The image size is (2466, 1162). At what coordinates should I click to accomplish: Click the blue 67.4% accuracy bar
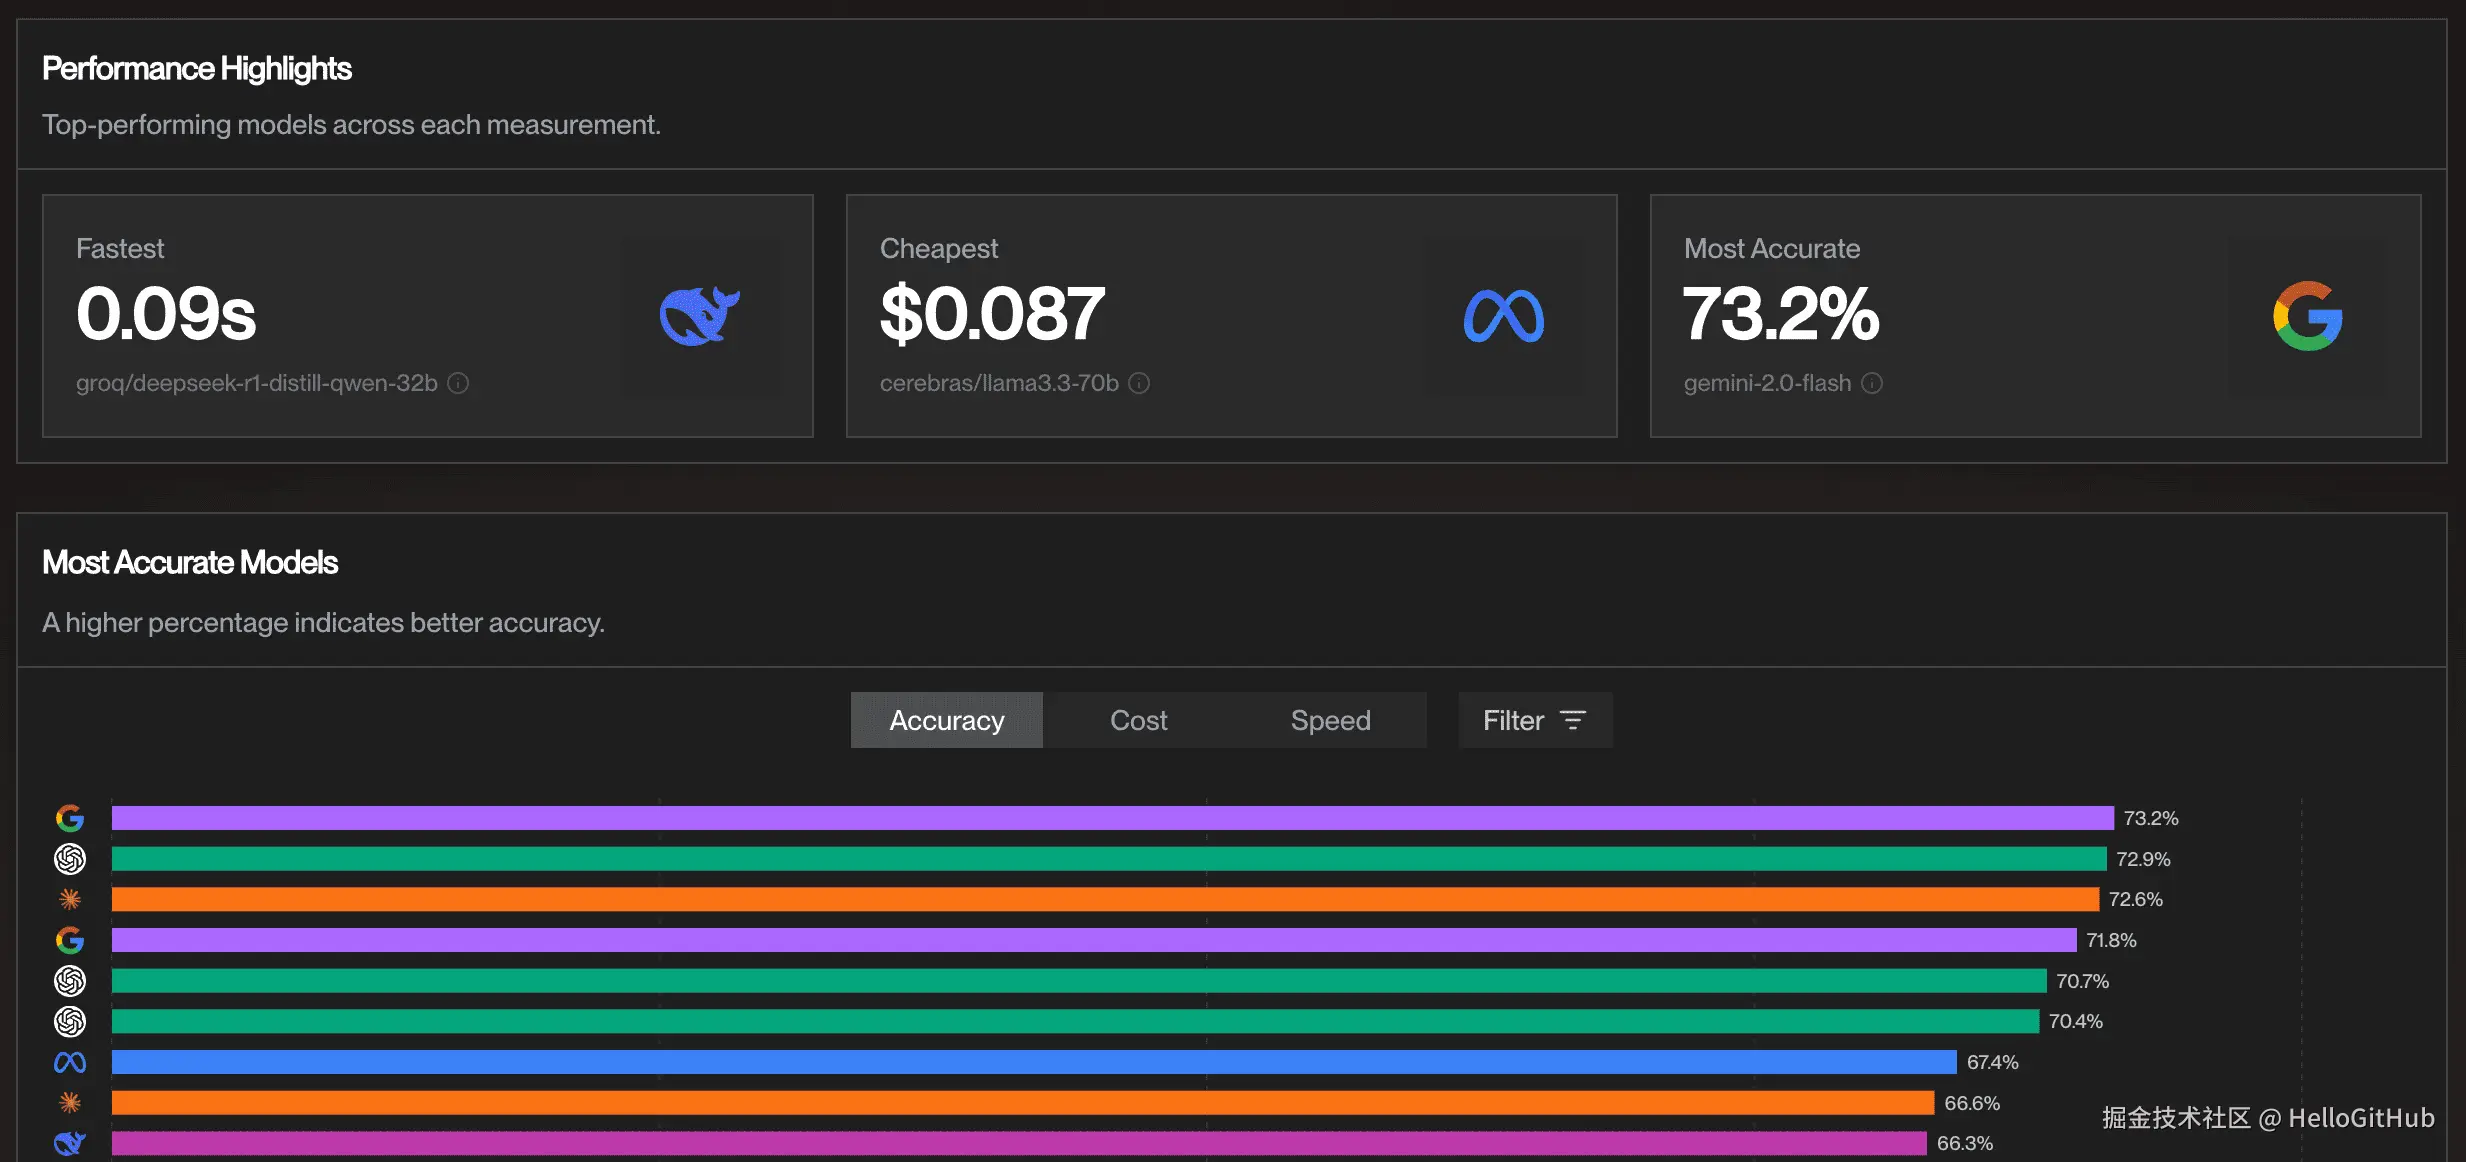1033,1063
